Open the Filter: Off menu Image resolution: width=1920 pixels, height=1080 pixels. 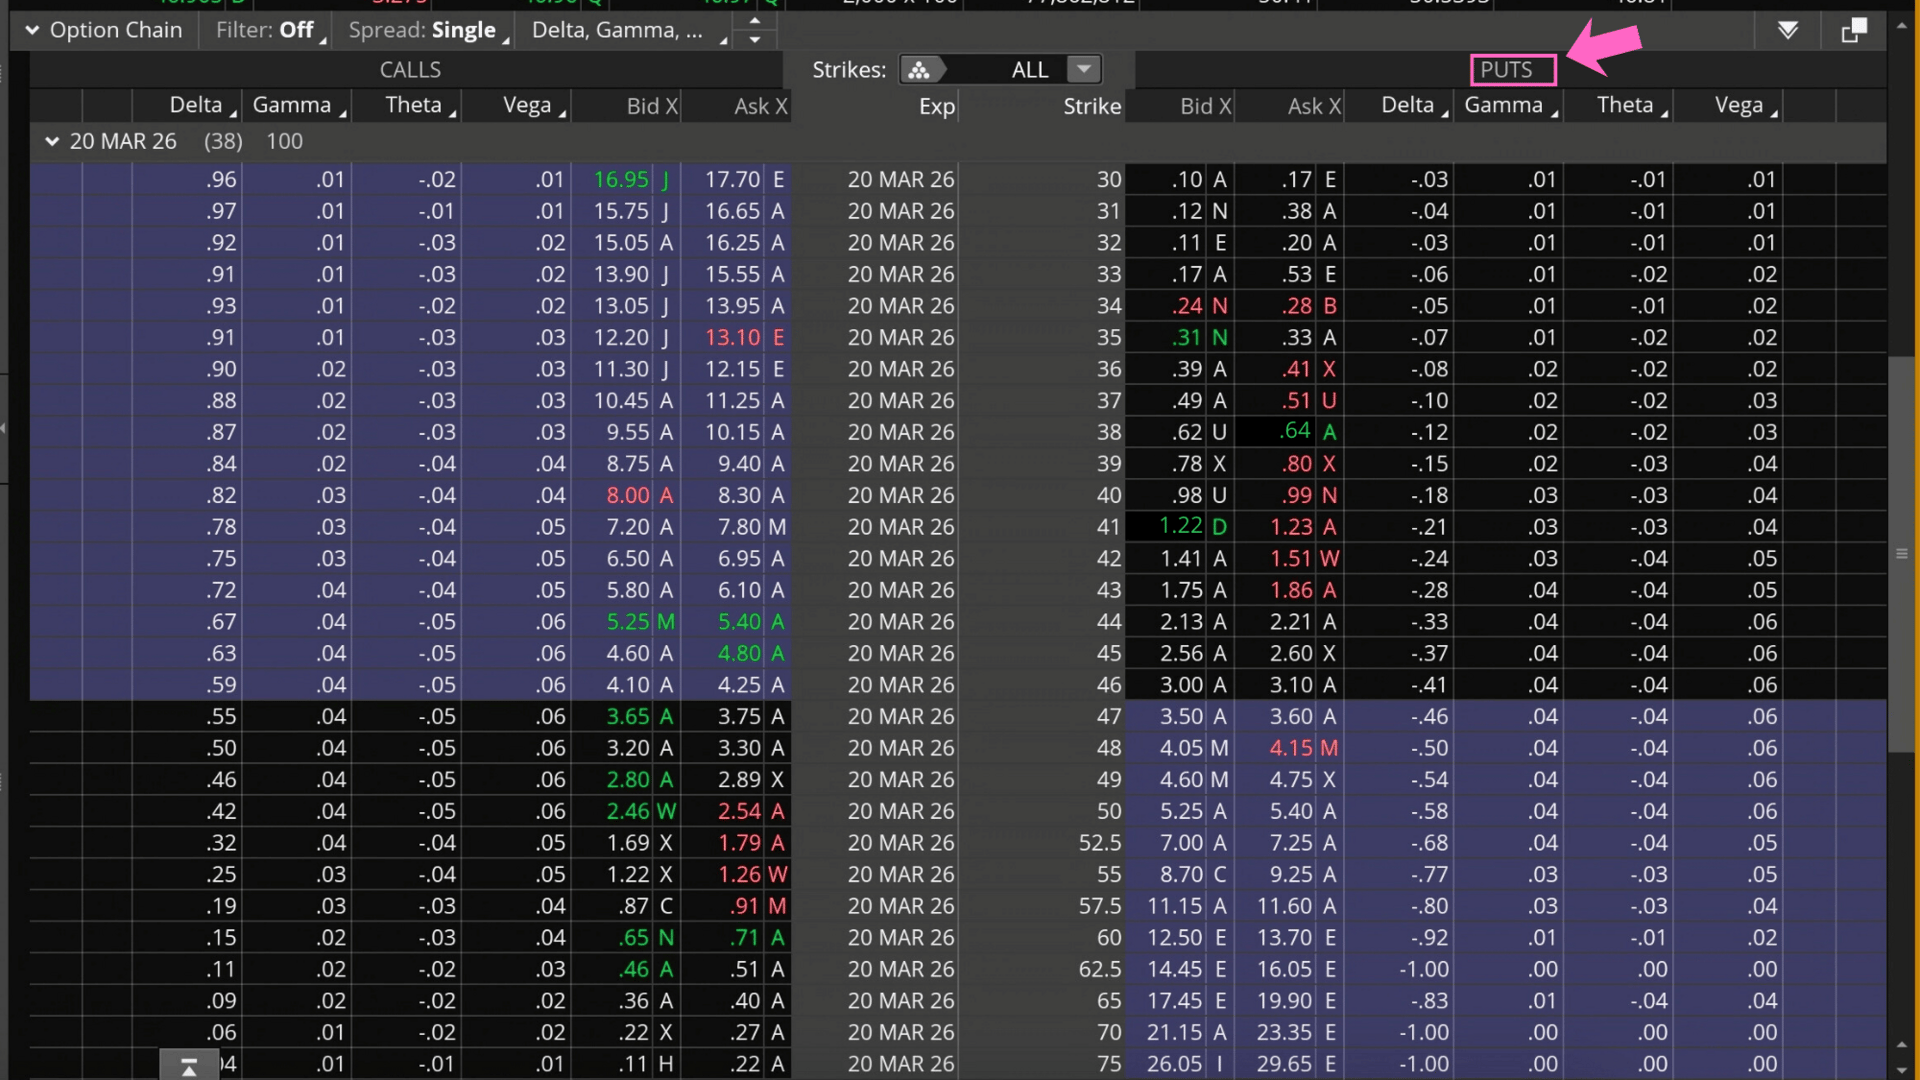click(266, 30)
